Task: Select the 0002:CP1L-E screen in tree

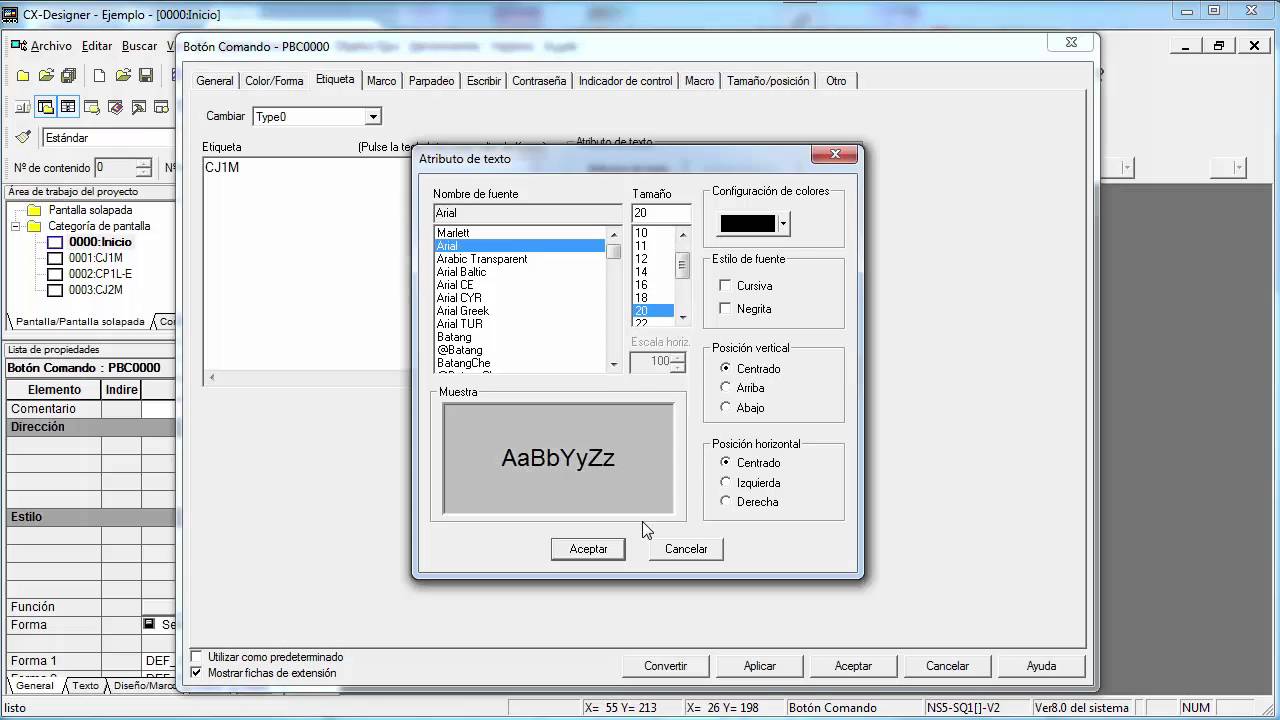Action: 100,274
